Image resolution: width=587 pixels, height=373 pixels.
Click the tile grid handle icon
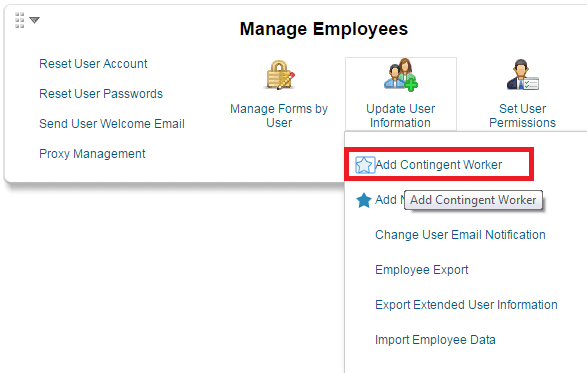tap(19, 20)
